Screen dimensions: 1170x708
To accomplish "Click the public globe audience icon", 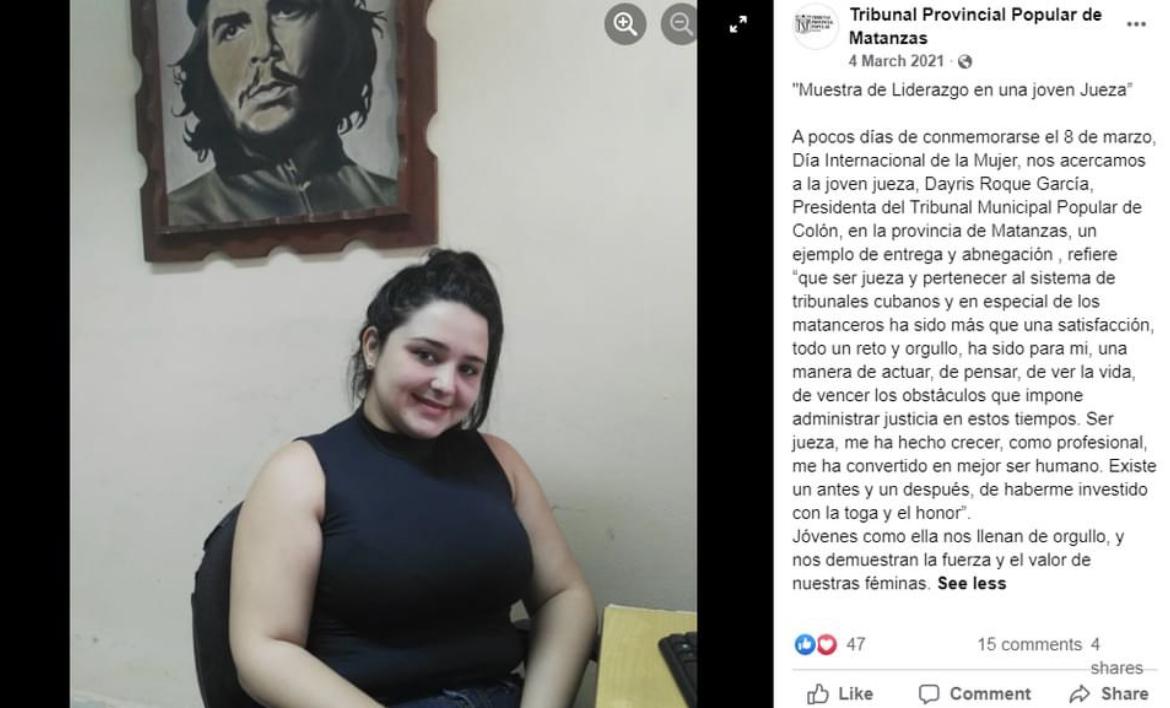I will (965, 62).
